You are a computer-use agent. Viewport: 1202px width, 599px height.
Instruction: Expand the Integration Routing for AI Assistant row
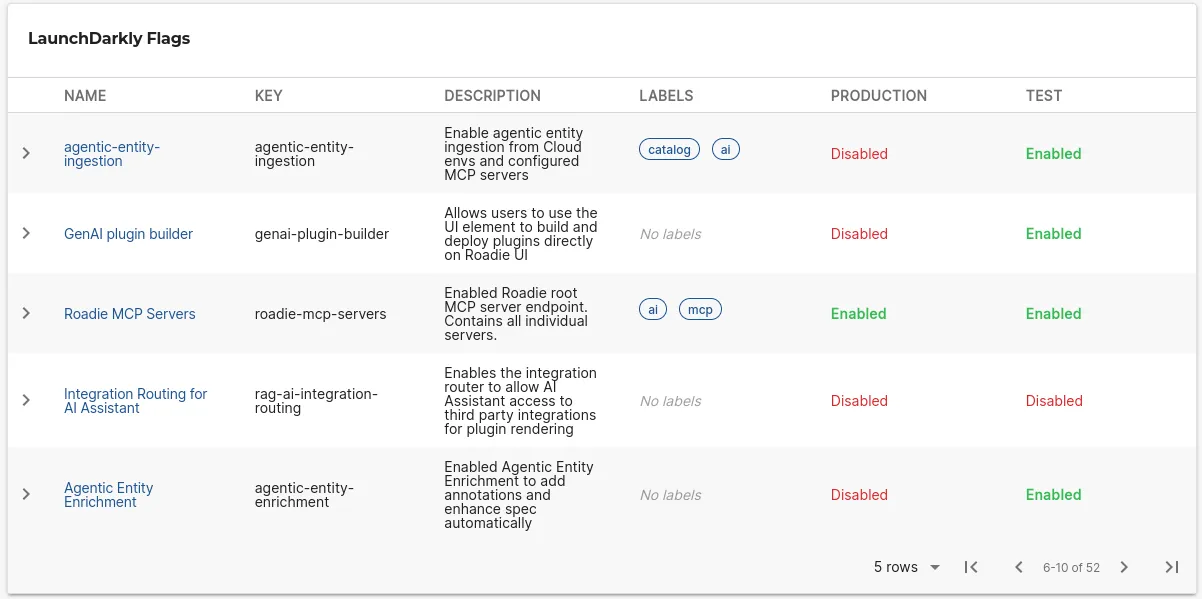tap(26, 400)
